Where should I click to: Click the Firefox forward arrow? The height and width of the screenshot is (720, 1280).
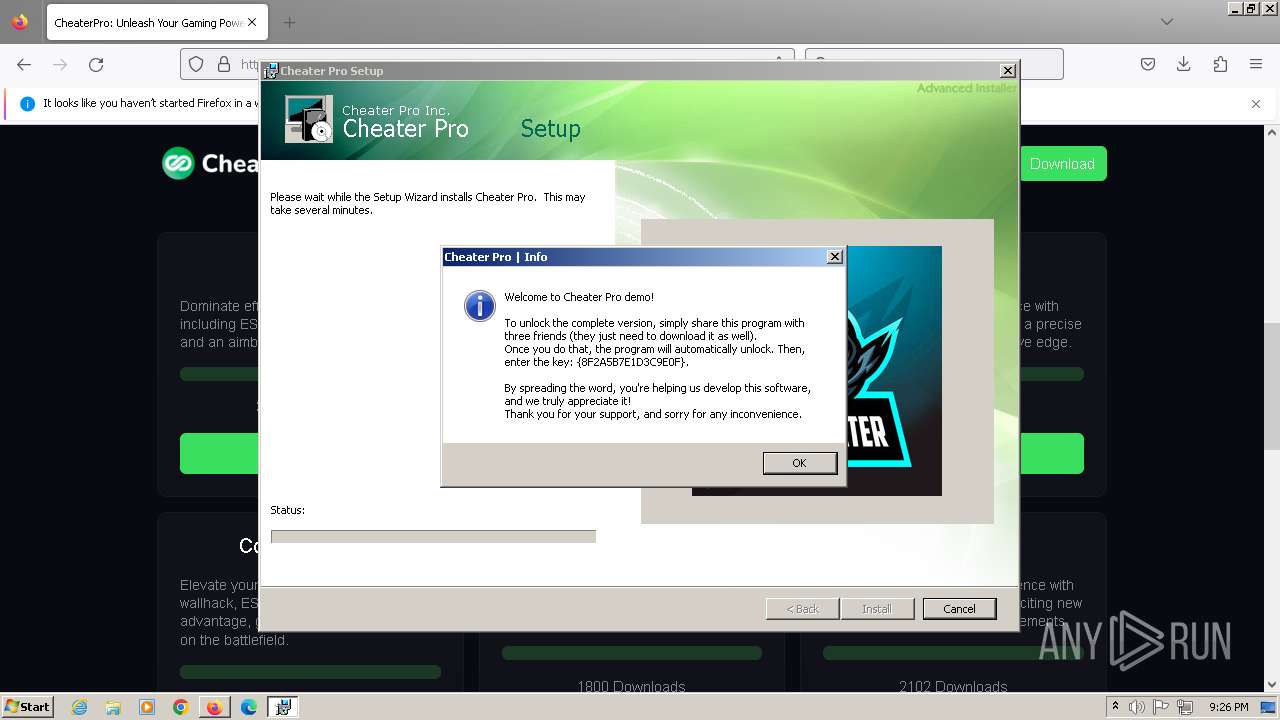coord(60,64)
